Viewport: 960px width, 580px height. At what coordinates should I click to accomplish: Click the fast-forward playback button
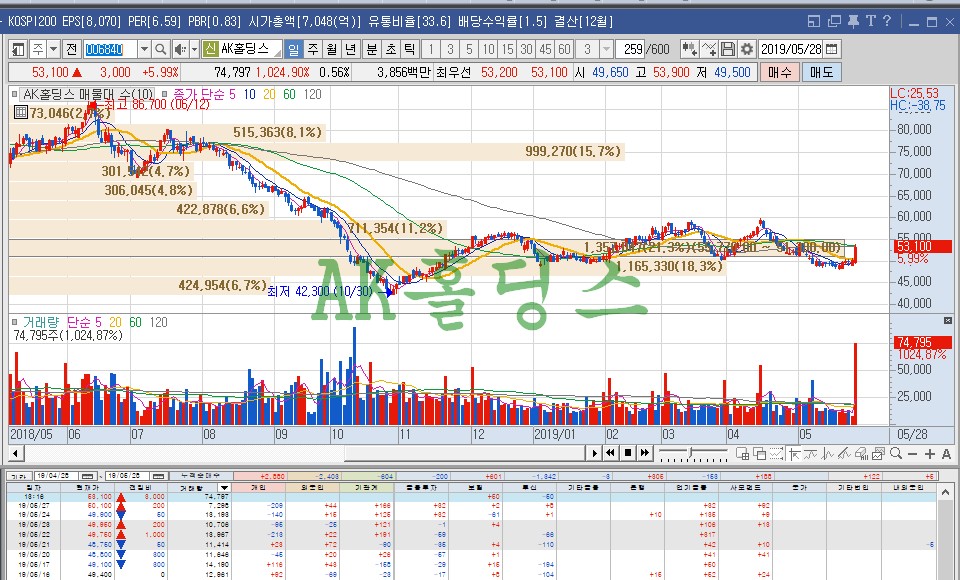(x=645, y=453)
